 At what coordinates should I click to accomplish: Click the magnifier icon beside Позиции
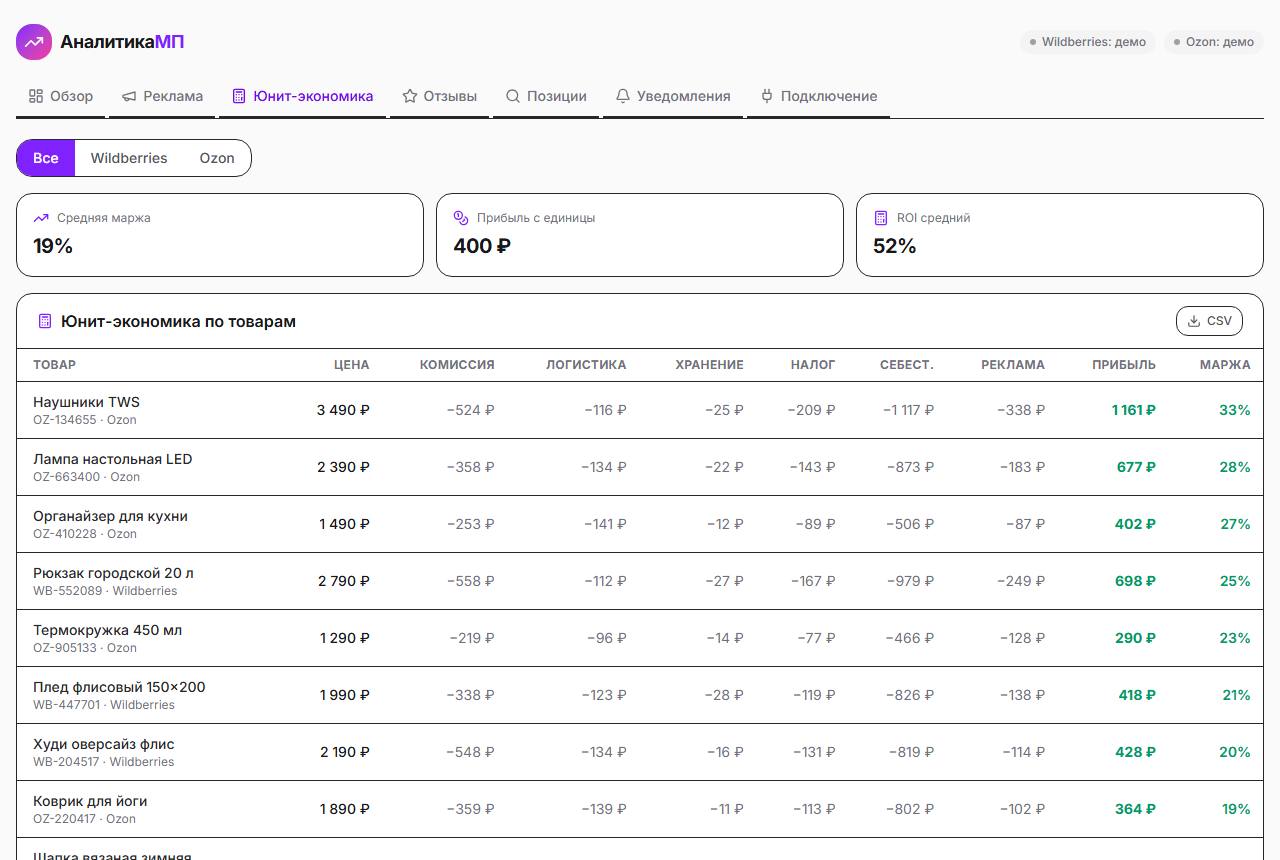(x=513, y=96)
